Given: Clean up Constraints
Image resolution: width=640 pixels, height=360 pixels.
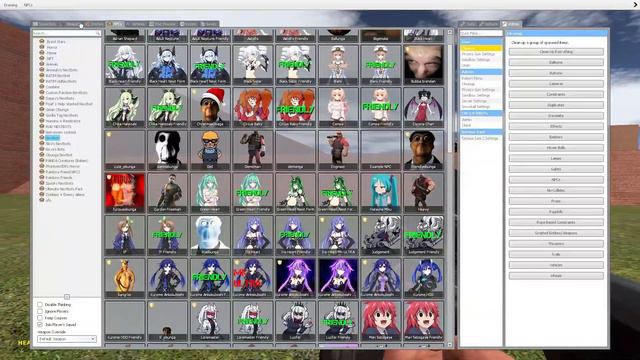Looking at the screenshot, I should pos(556,94).
